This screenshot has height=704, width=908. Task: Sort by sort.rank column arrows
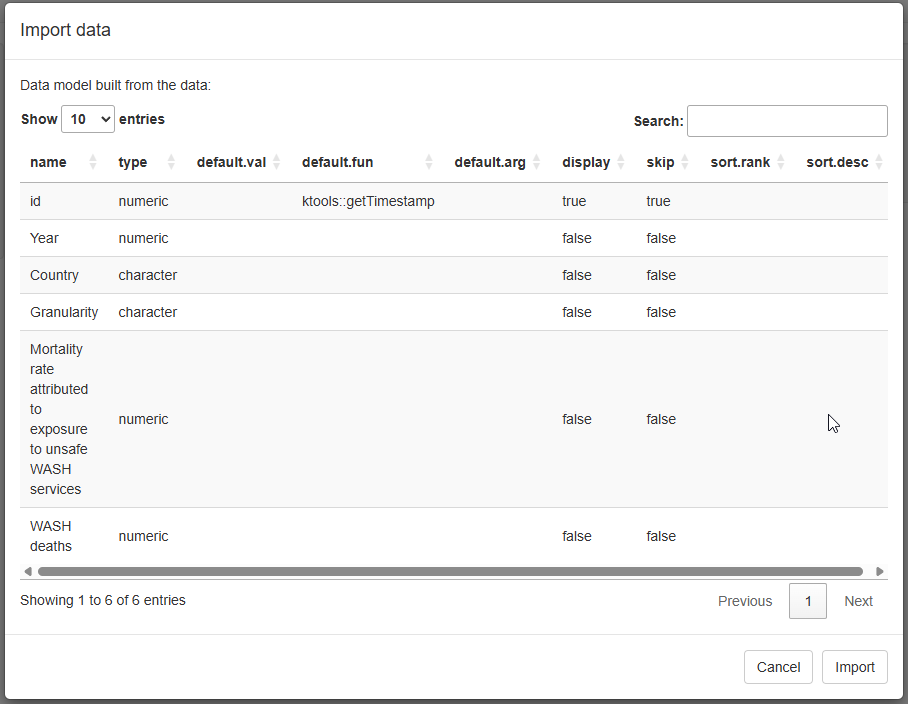coord(781,162)
